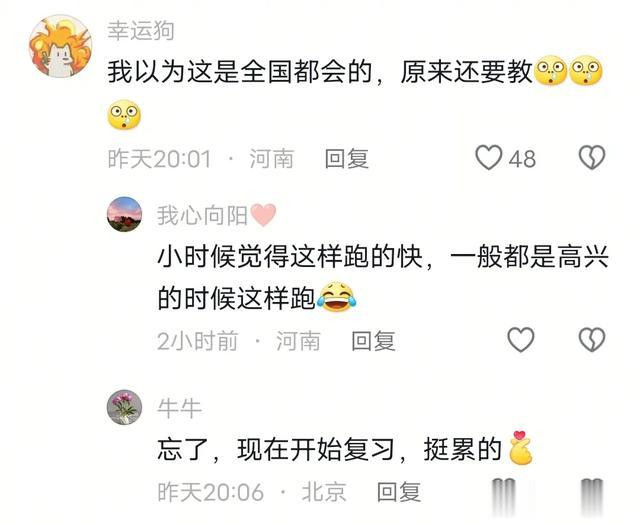640x524 pixels.
Task: Open 幸运狗's profile avatar
Action: 60,46
